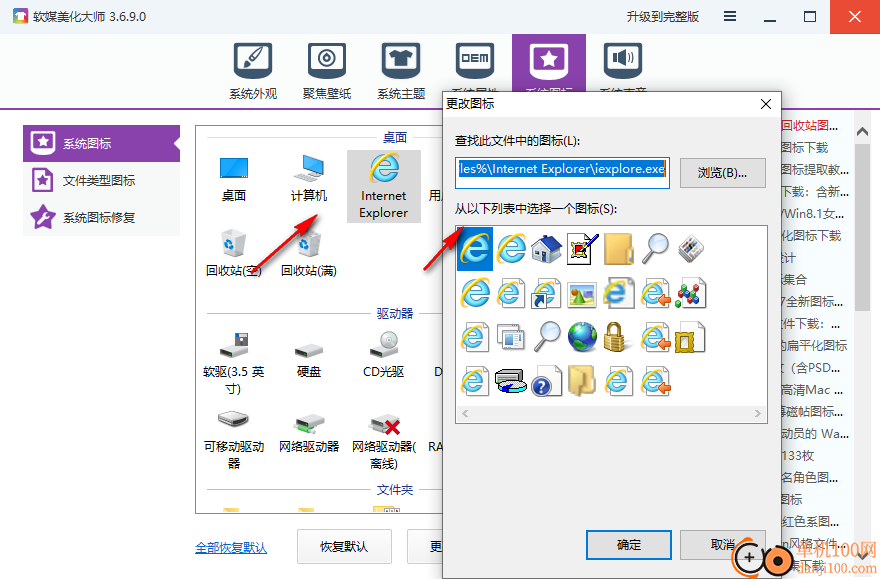Select the Internet Explorer item in 桌面 group
The image size is (880, 579).
click(384, 187)
